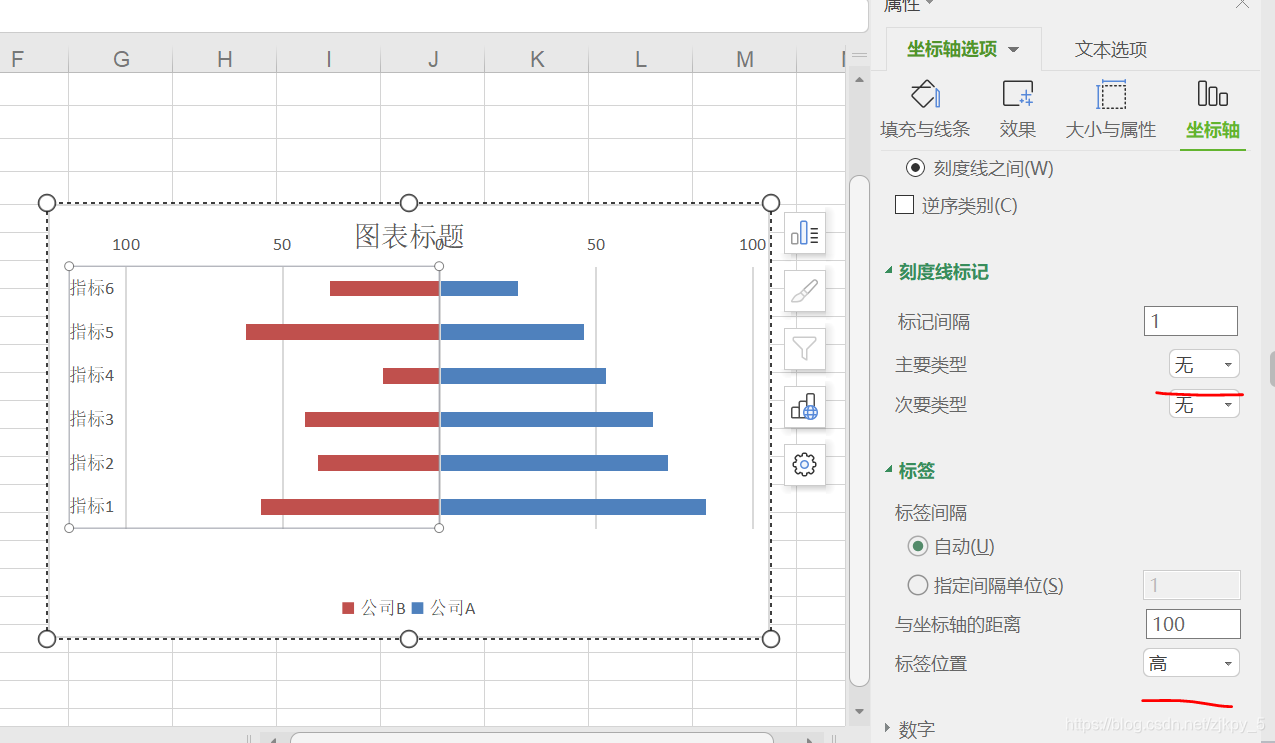Click the 公司A legend entry
The height and width of the screenshot is (743, 1275).
(x=443, y=608)
